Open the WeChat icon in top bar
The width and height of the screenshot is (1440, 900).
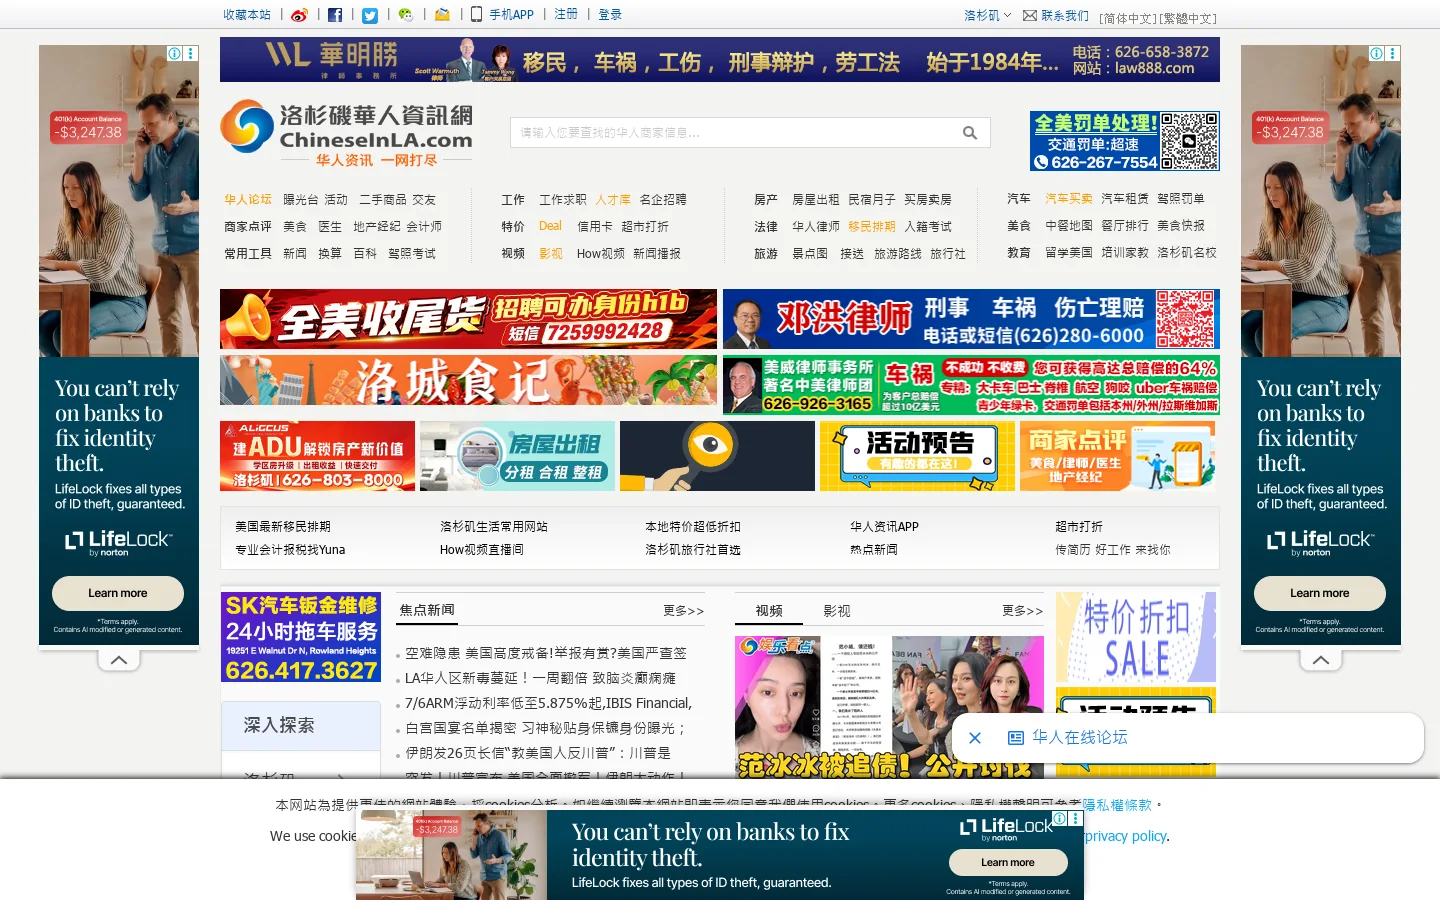pos(405,15)
